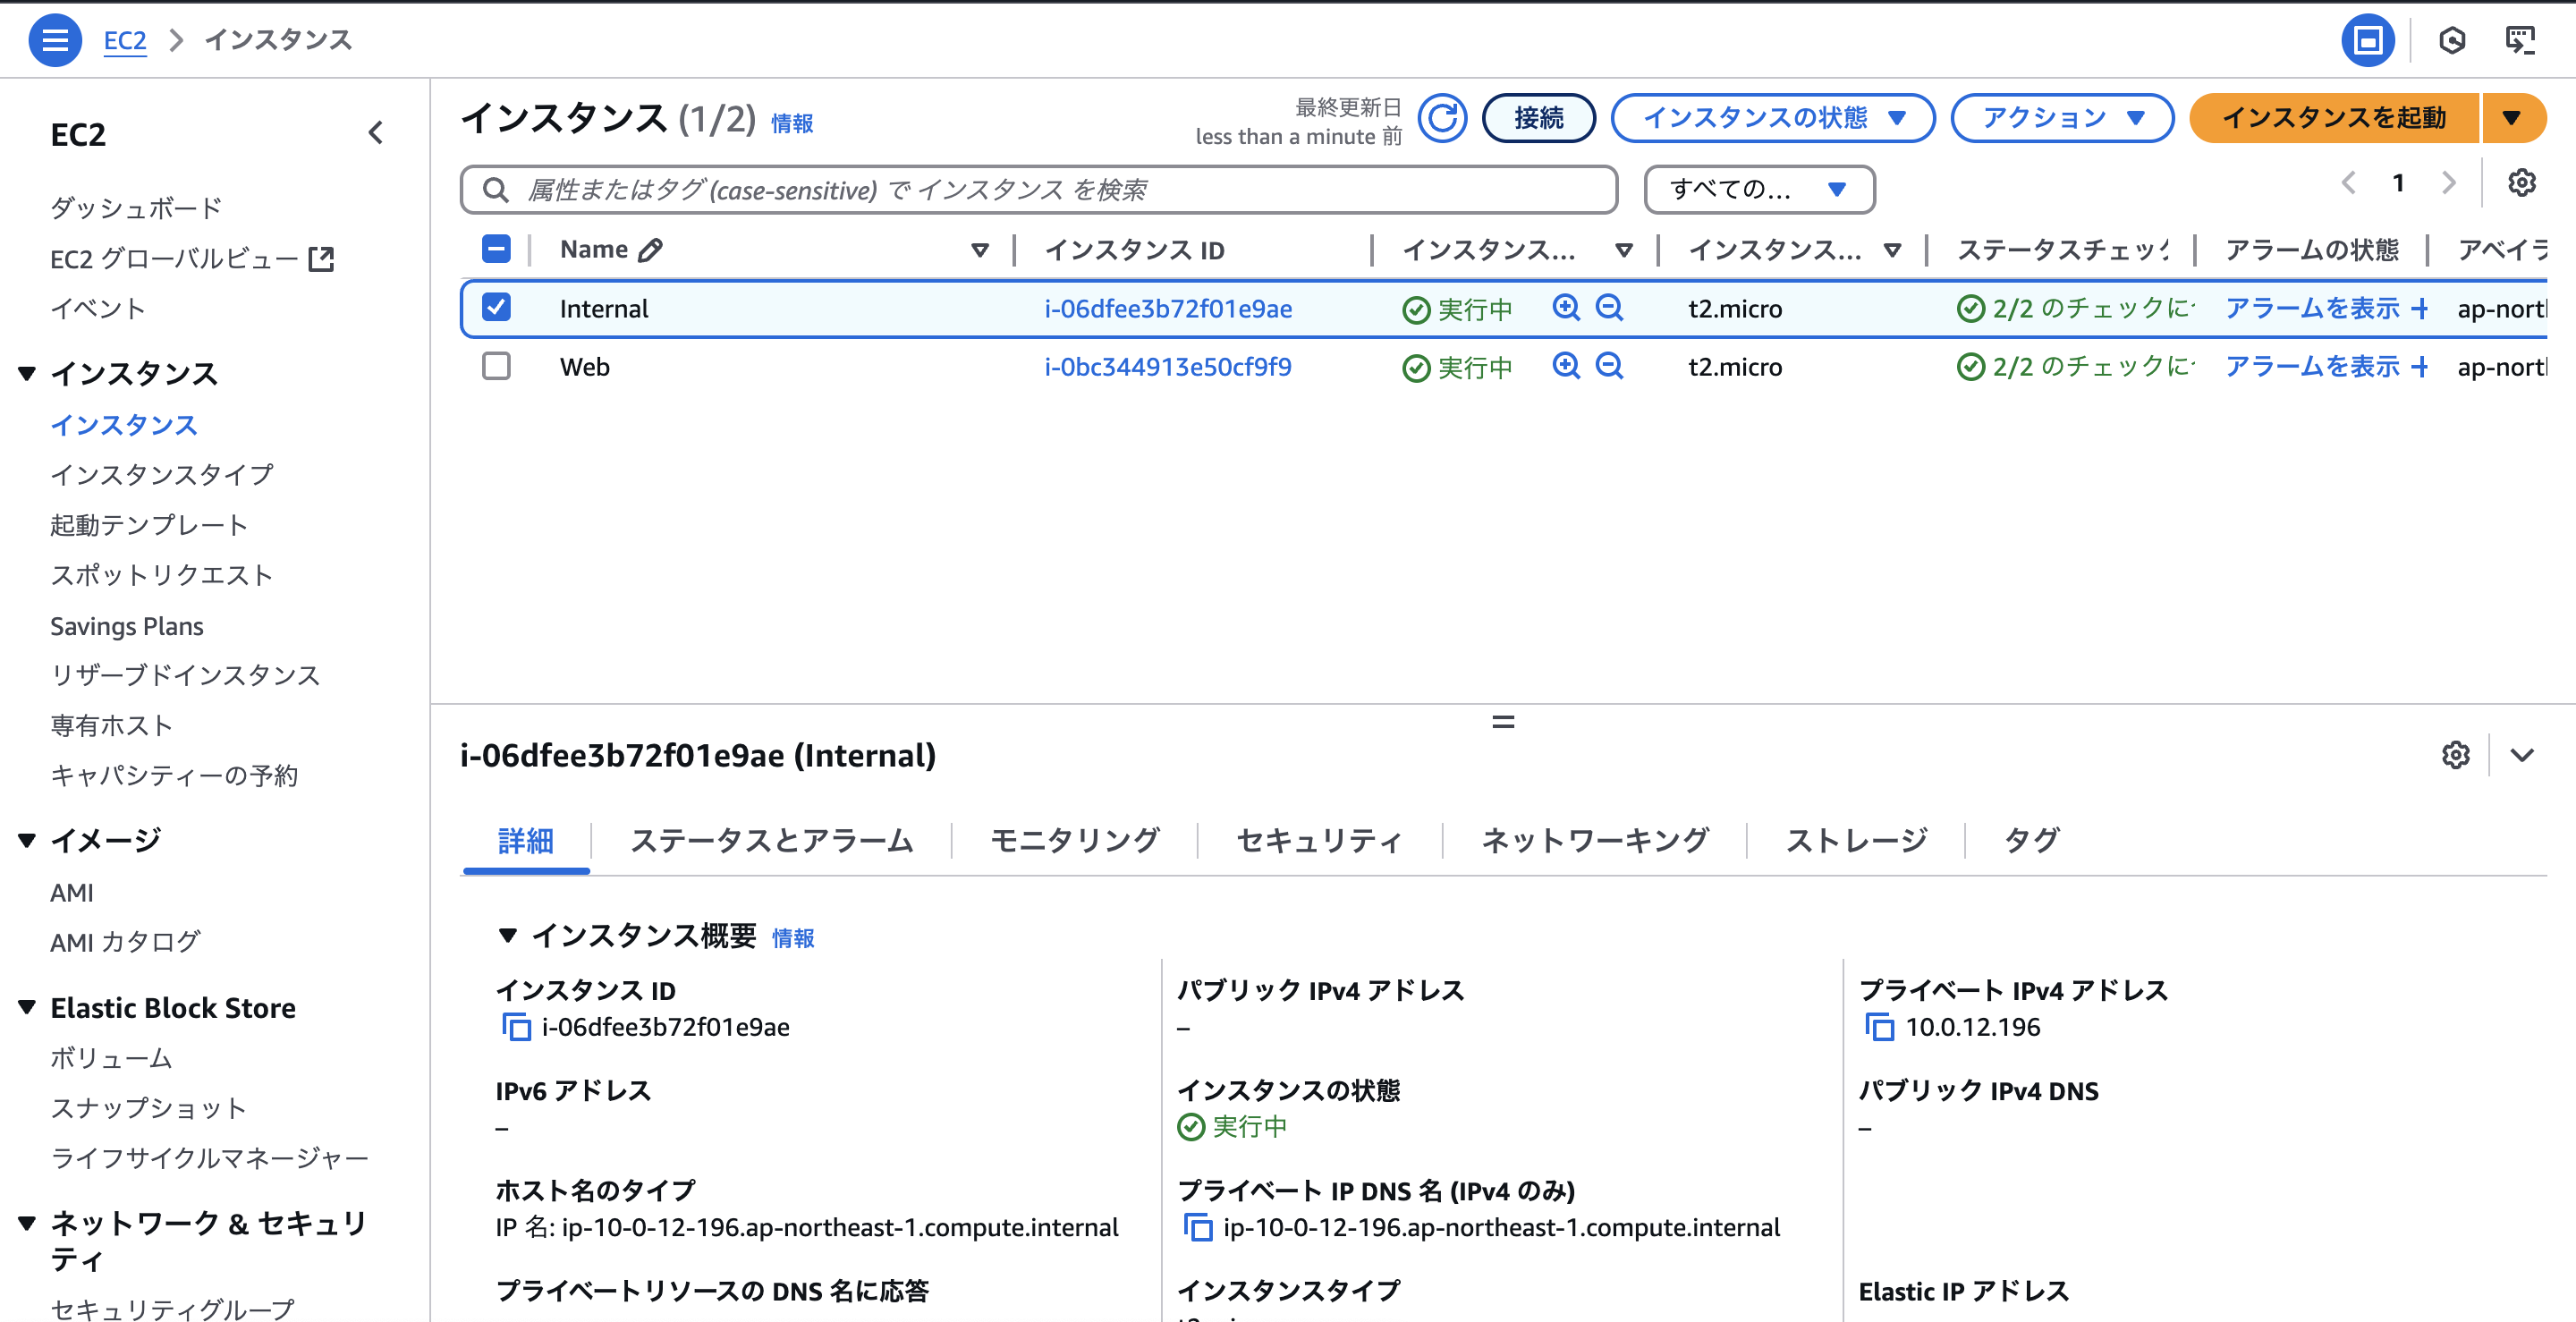The height and width of the screenshot is (1322, 2576).
Task: Open detail panel settings gear
Action: click(x=2456, y=755)
